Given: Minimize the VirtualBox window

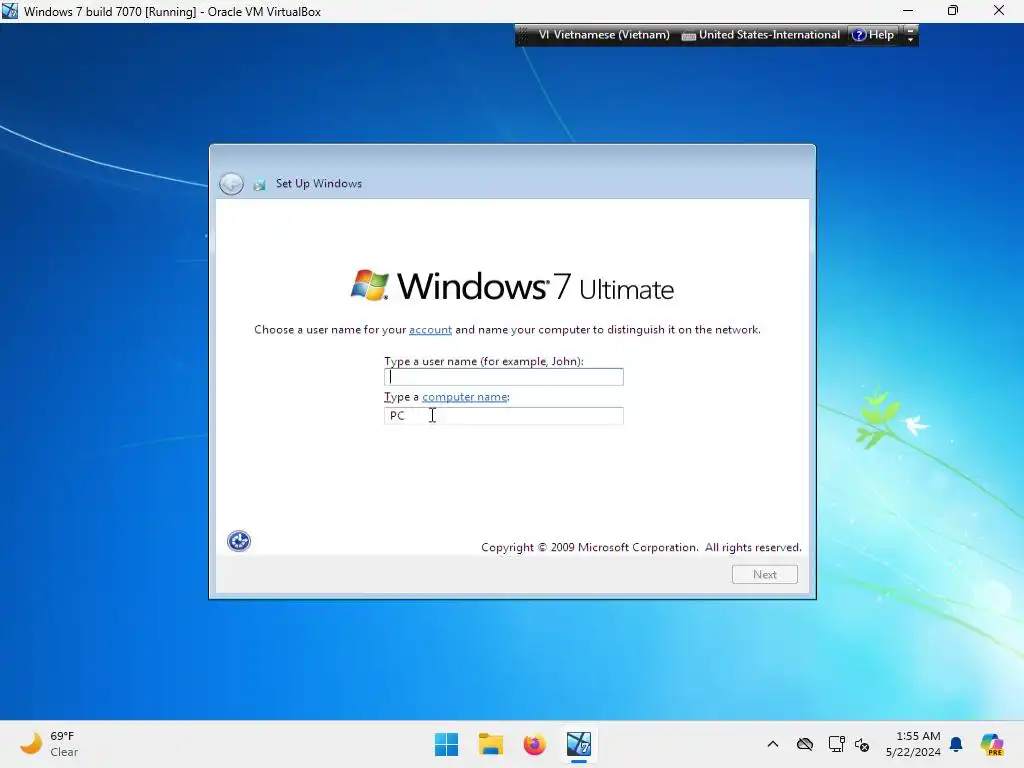Looking at the screenshot, I should click(908, 10).
